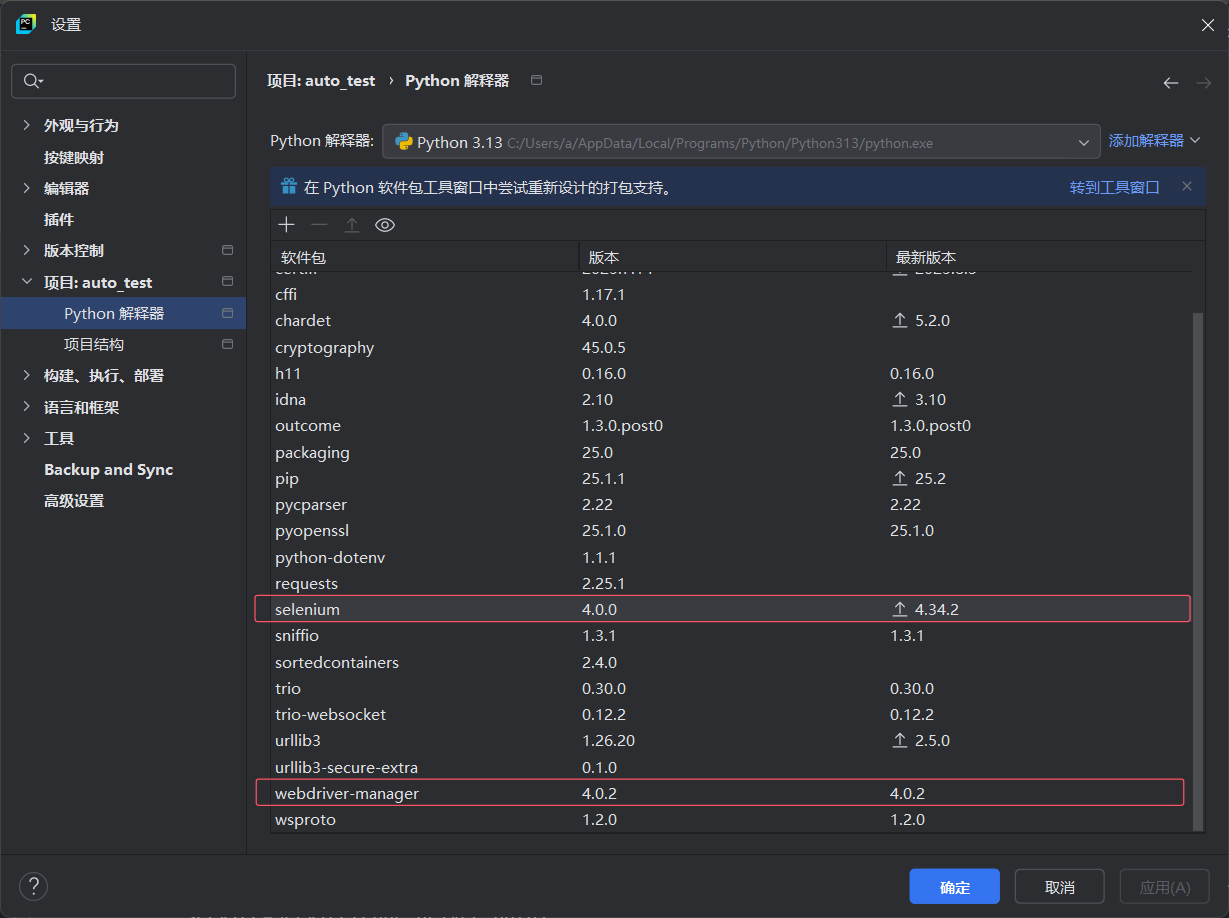
Task: Select the pip package row
Action: [x=731, y=478]
